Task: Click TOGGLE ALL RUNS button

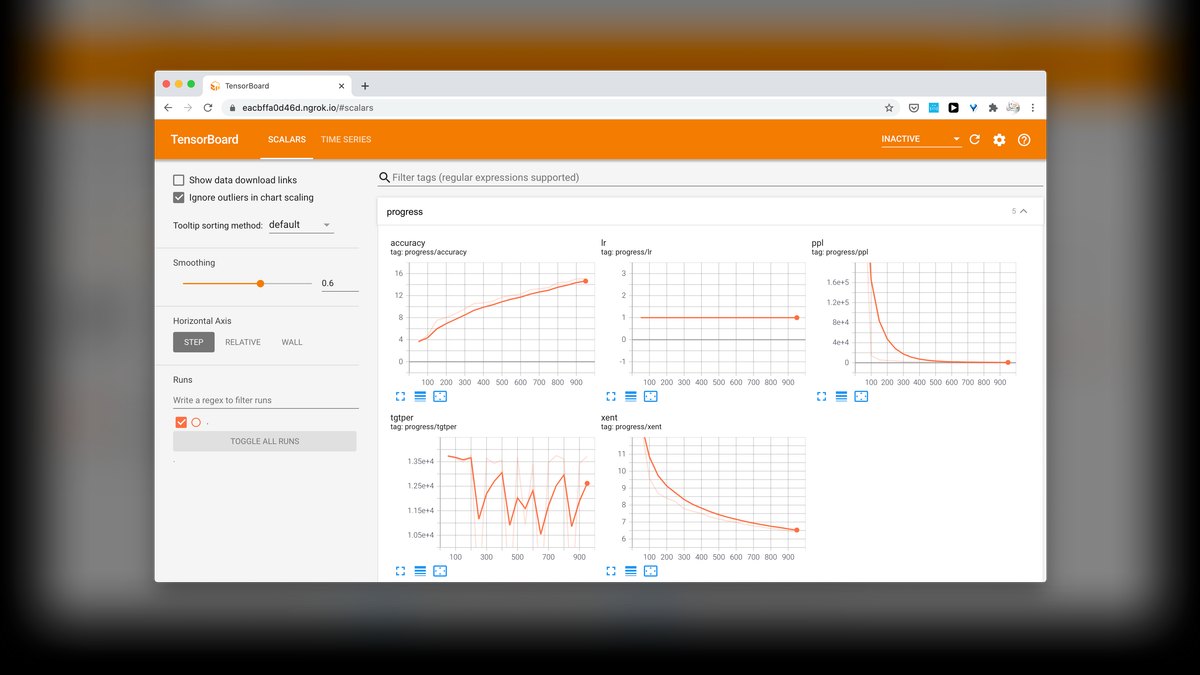Action: tap(265, 441)
